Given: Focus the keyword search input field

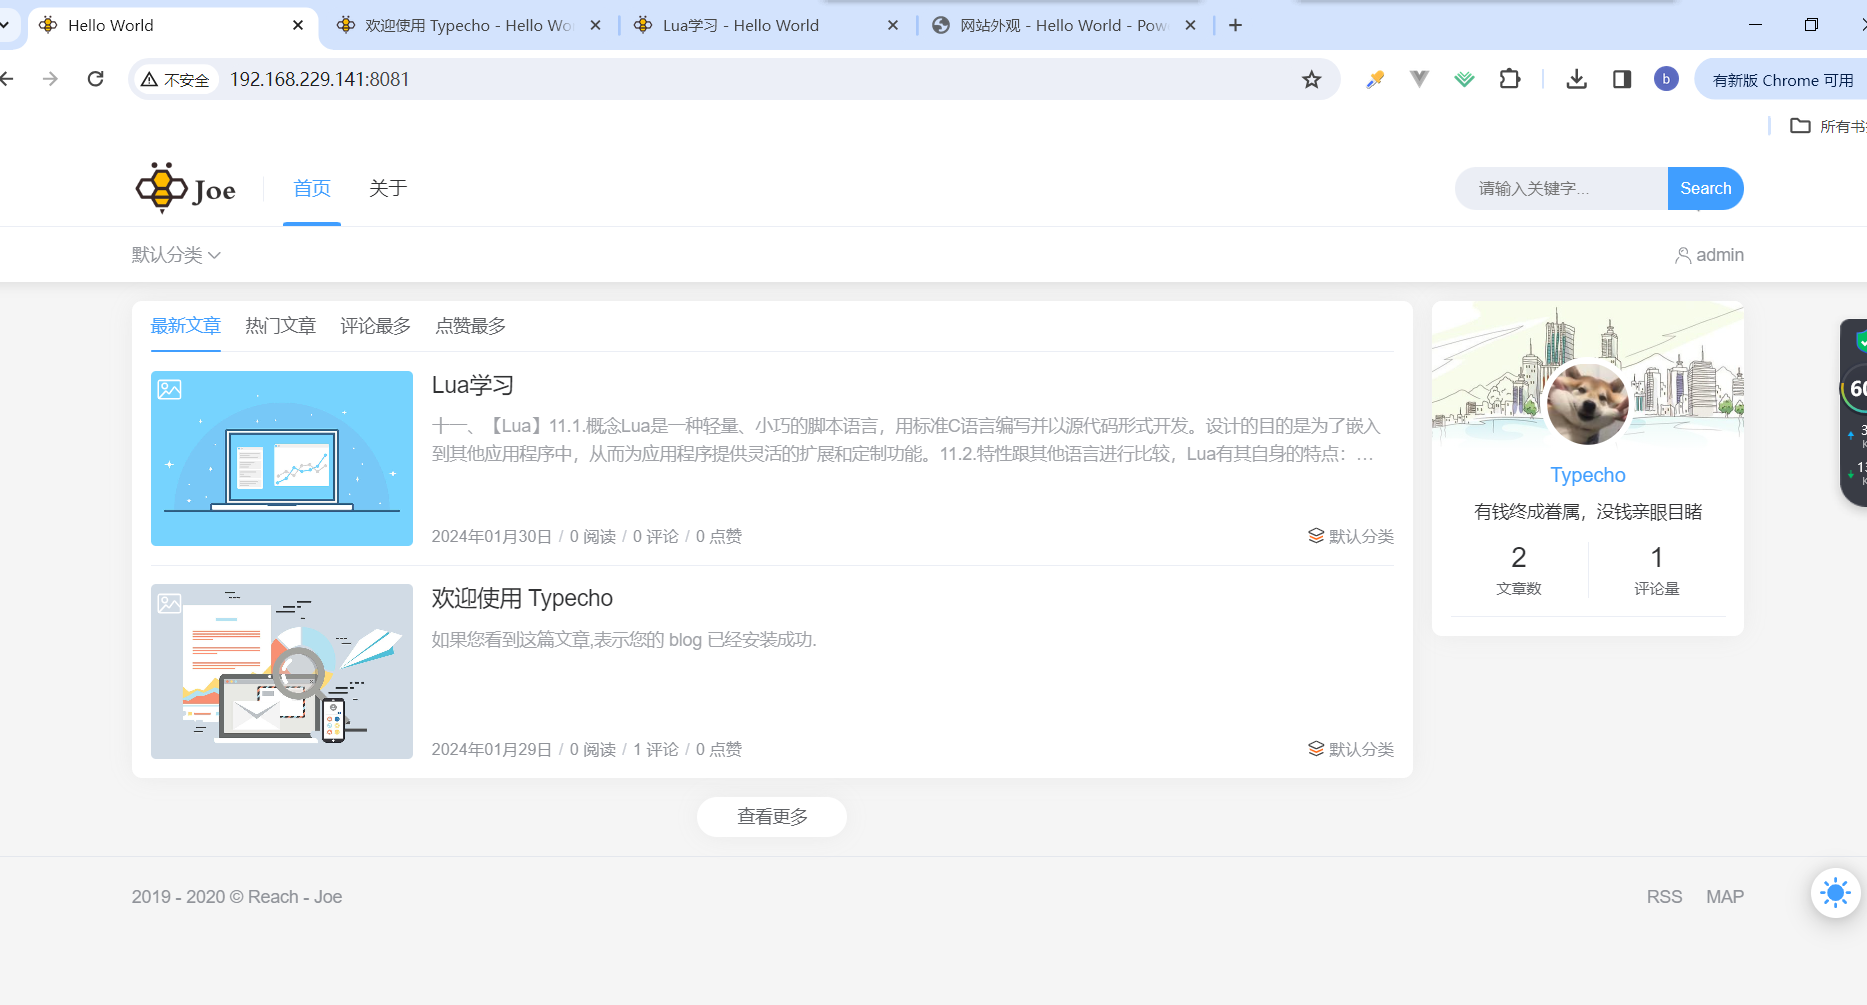Looking at the screenshot, I should [x=1561, y=188].
